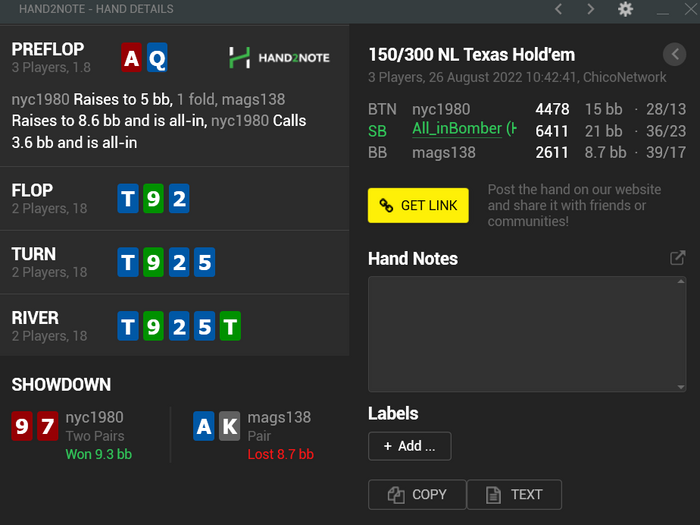Click mags138 in the BB row
This screenshot has height=525, width=700.
444,153
